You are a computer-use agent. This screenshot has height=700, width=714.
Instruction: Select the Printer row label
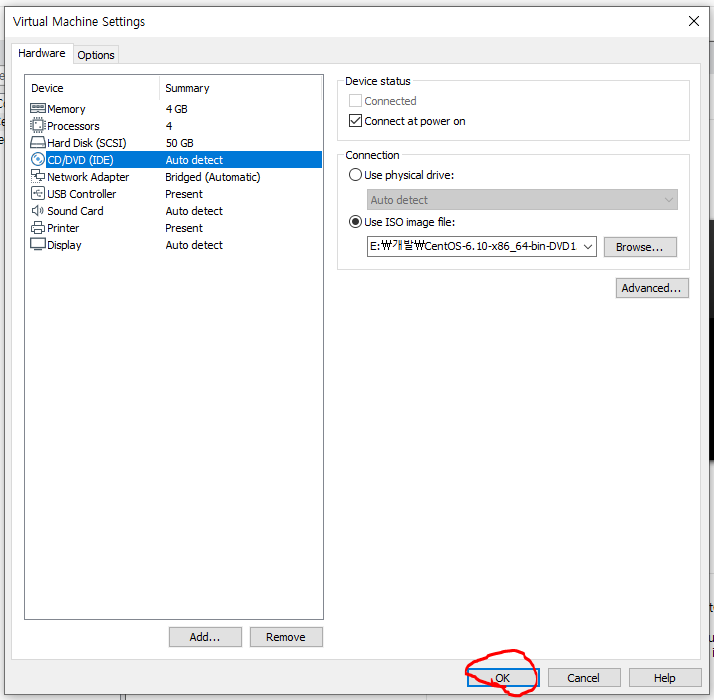click(63, 228)
